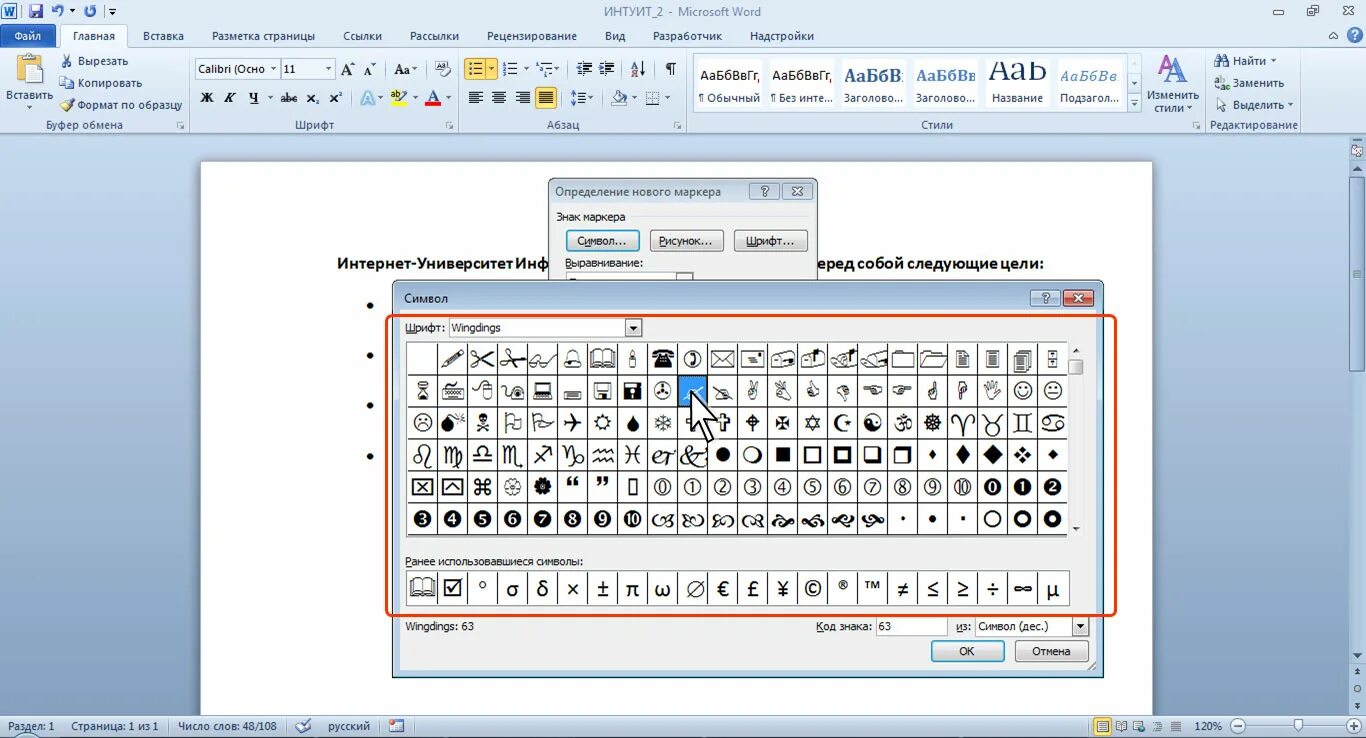Pick the Leo zodiac symbol
Image resolution: width=1366 pixels, height=738 pixels.
pos(422,455)
